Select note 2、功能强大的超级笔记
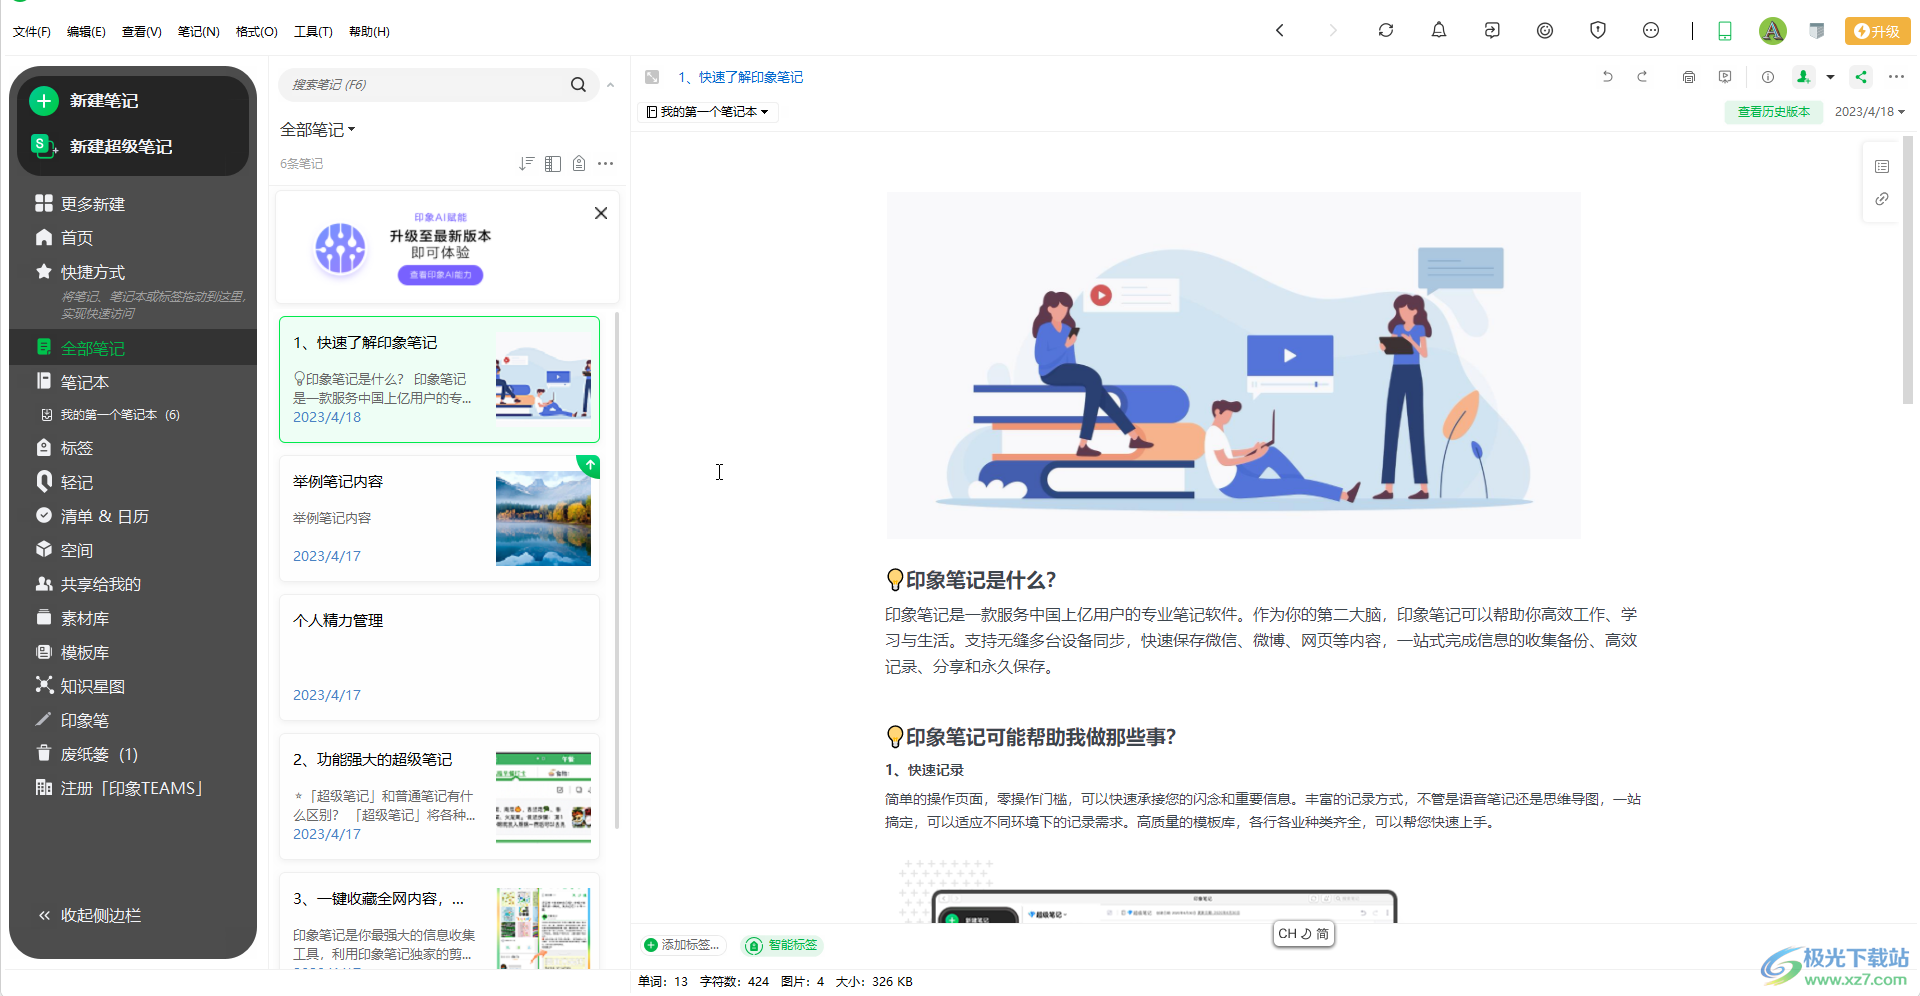 click(439, 796)
